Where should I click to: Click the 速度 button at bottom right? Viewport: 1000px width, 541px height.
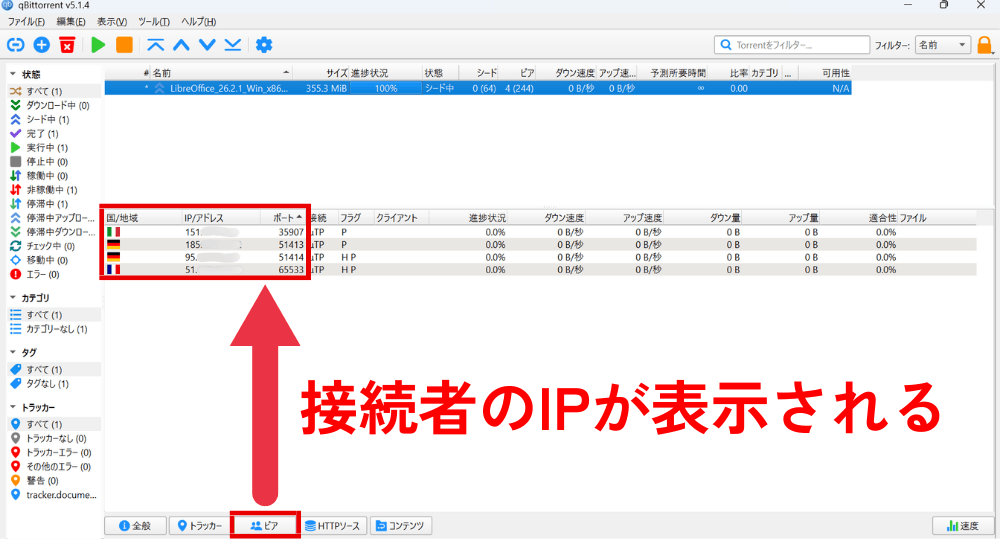point(962,525)
